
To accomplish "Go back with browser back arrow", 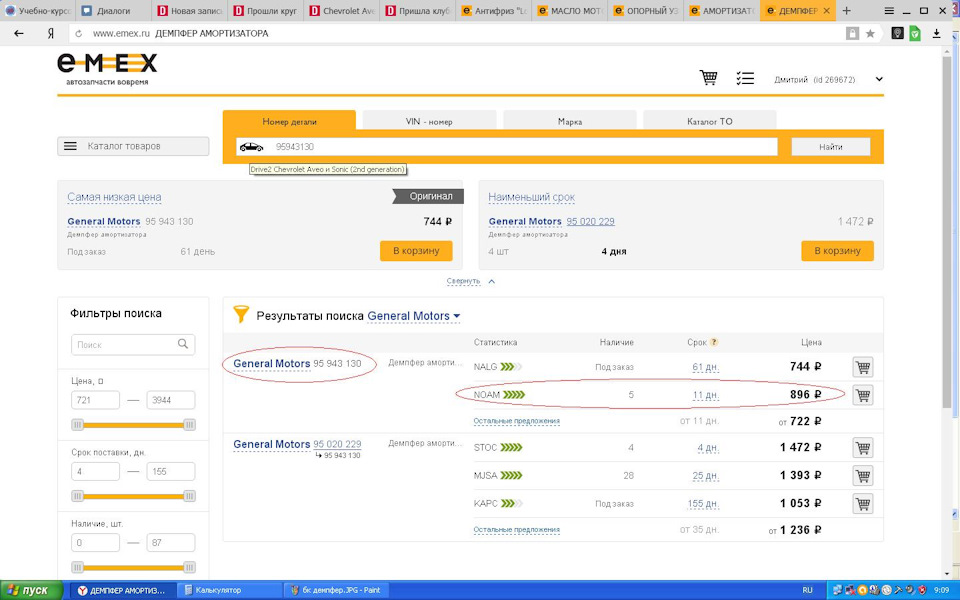I will 19,34.
